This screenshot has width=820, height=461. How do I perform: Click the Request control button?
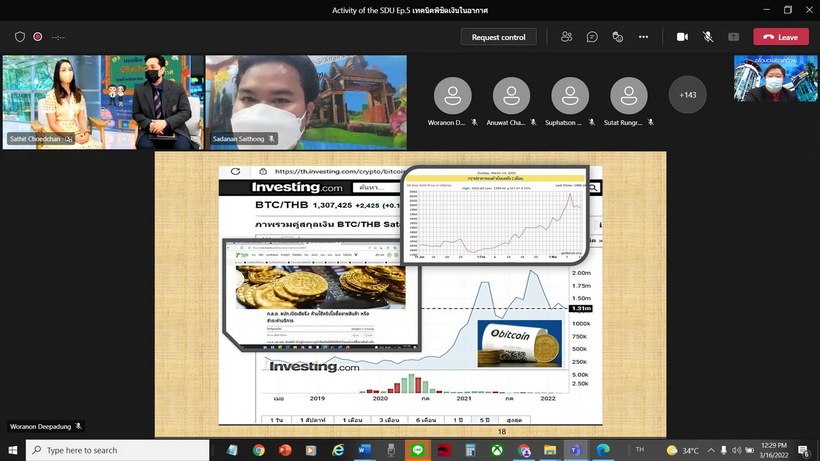(498, 37)
